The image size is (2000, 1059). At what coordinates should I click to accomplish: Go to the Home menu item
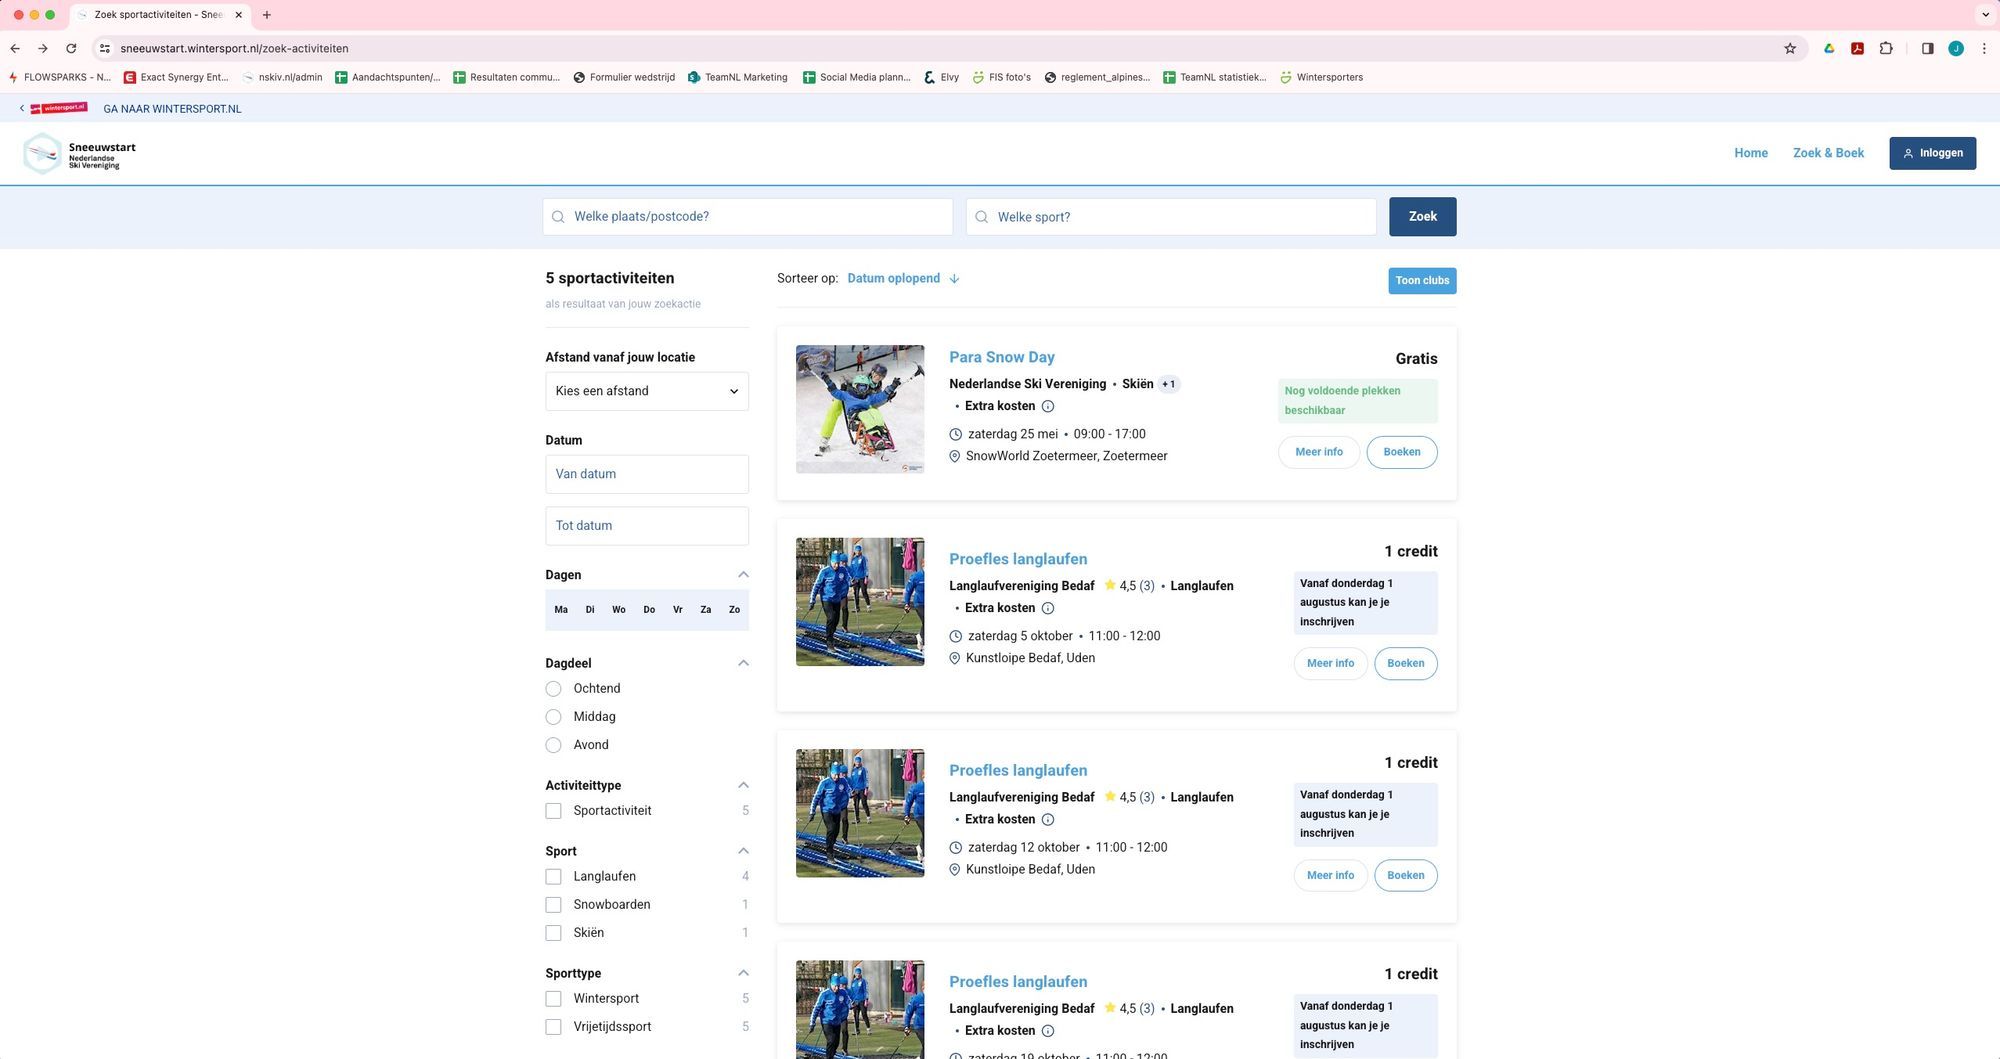tap(1751, 153)
